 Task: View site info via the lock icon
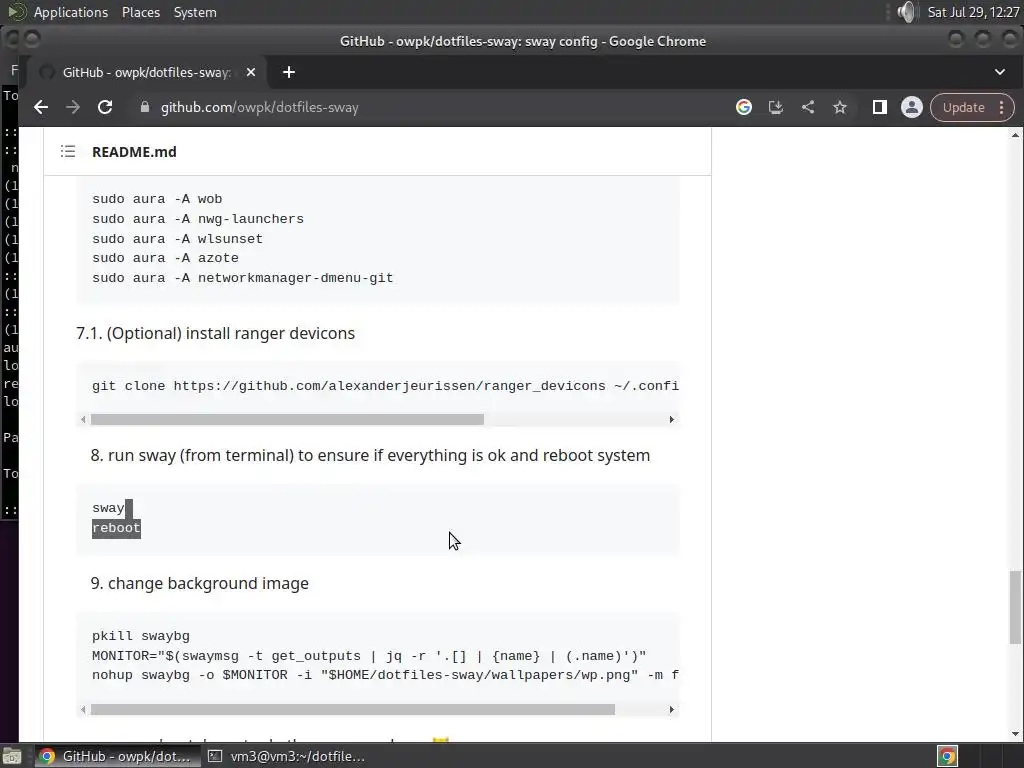tap(145, 107)
